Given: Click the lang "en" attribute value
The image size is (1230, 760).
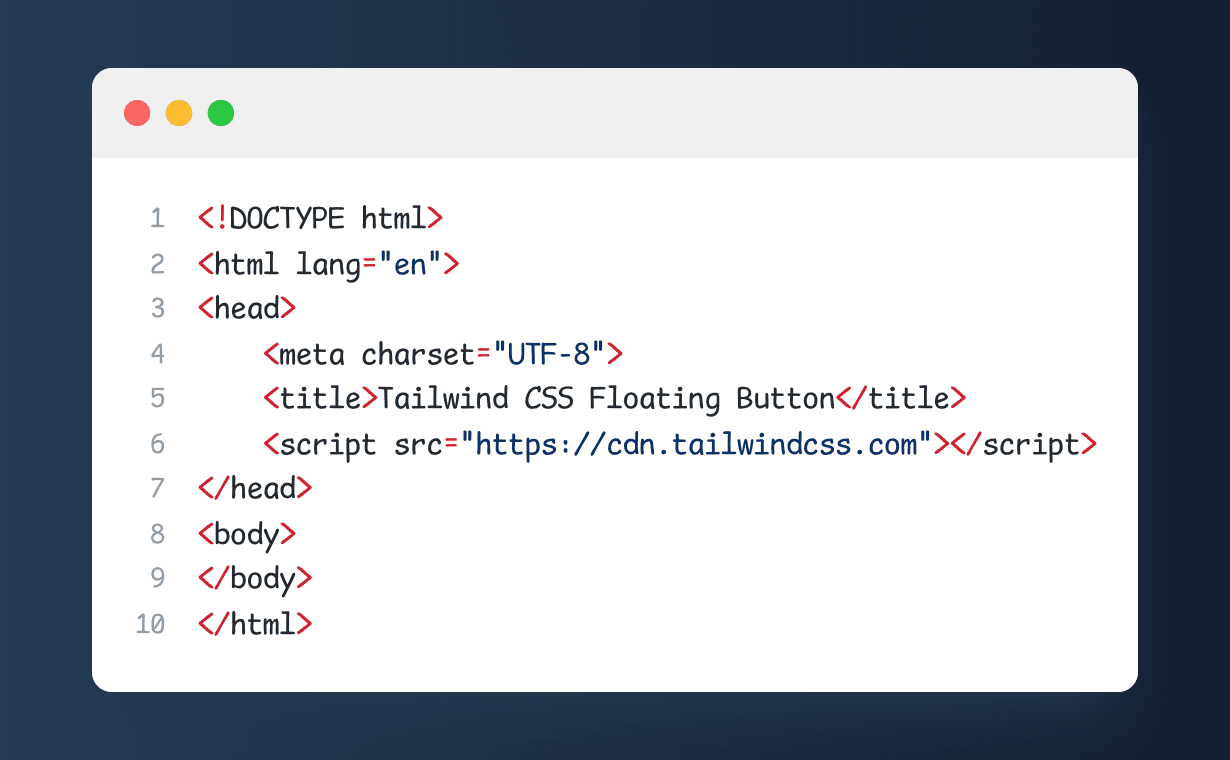Looking at the screenshot, I should [x=410, y=264].
